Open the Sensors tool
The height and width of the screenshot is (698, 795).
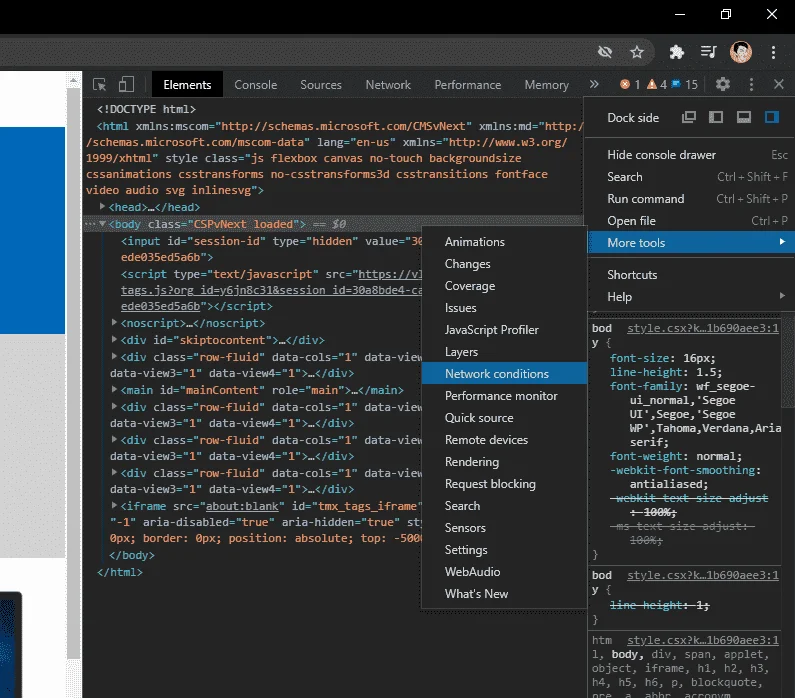(x=504, y=528)
